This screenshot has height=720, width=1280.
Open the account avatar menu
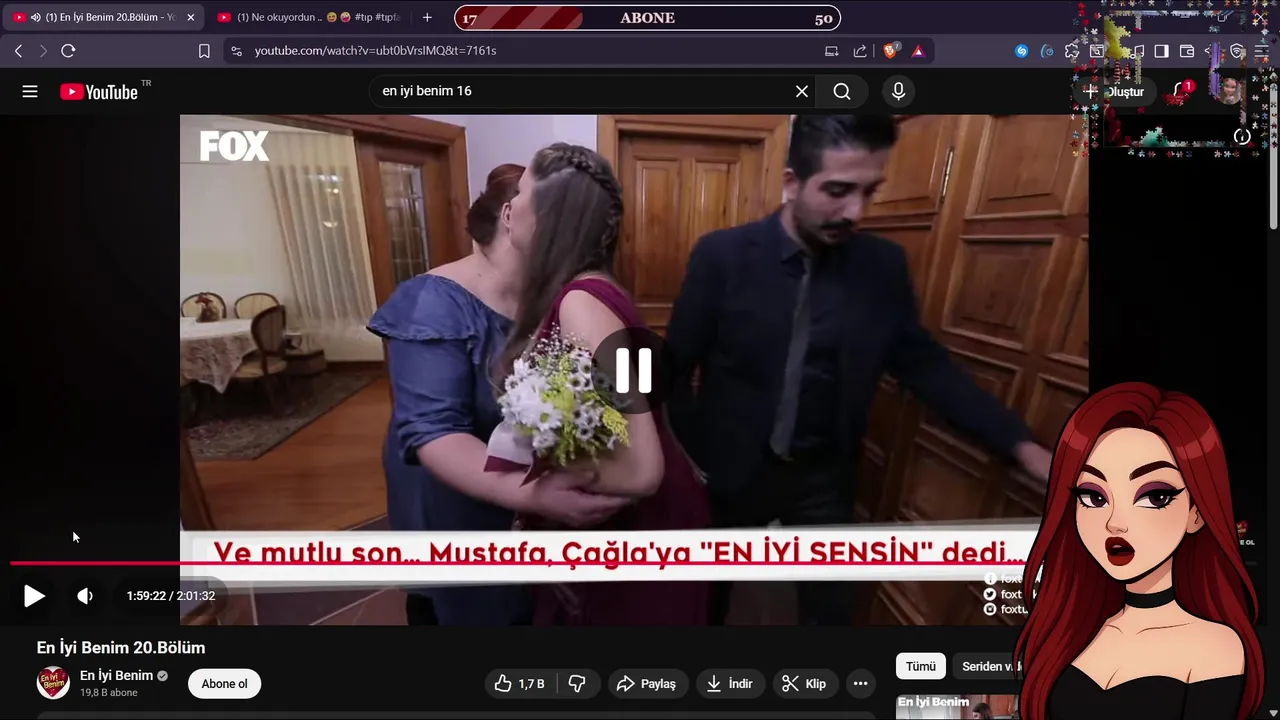tap(1230, 91)
